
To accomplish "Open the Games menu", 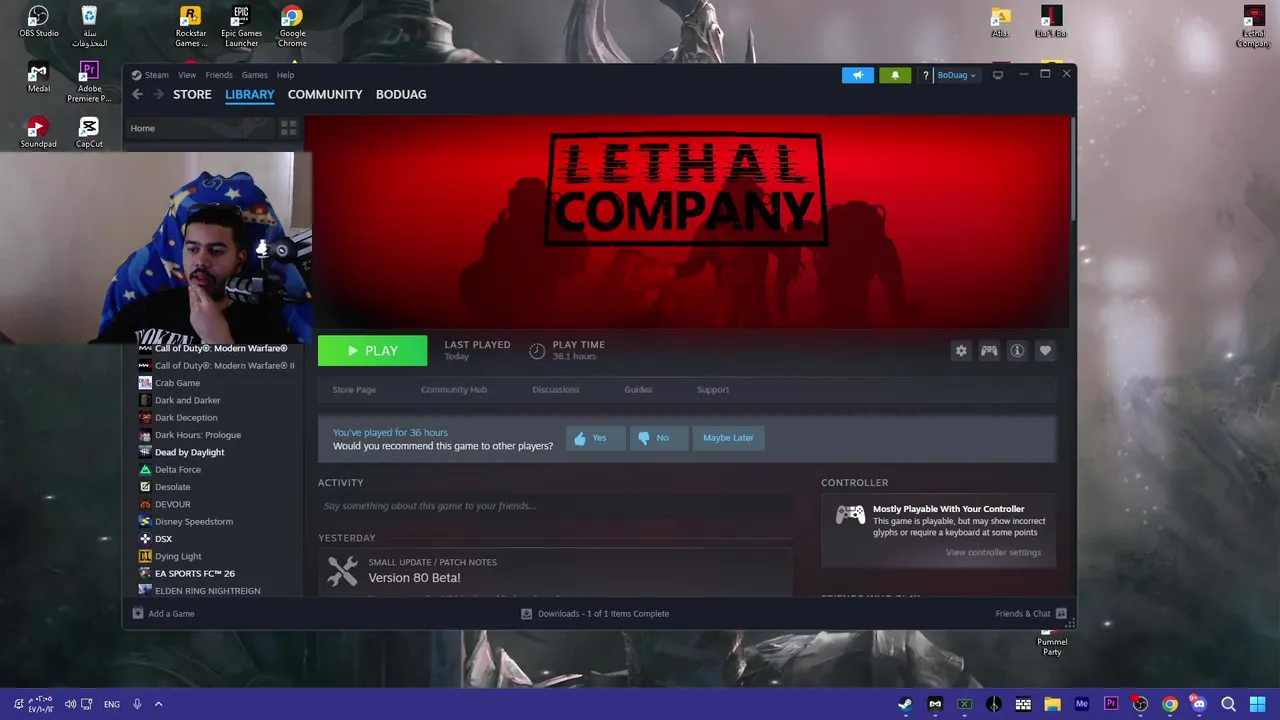I will coord(254,75).
